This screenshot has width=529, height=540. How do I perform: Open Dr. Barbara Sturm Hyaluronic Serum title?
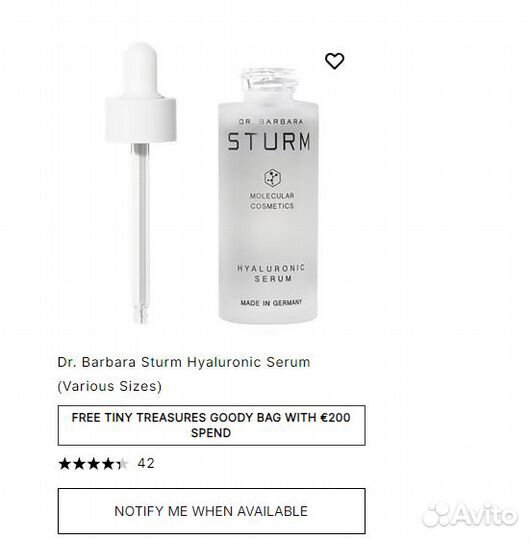(184, 362)
